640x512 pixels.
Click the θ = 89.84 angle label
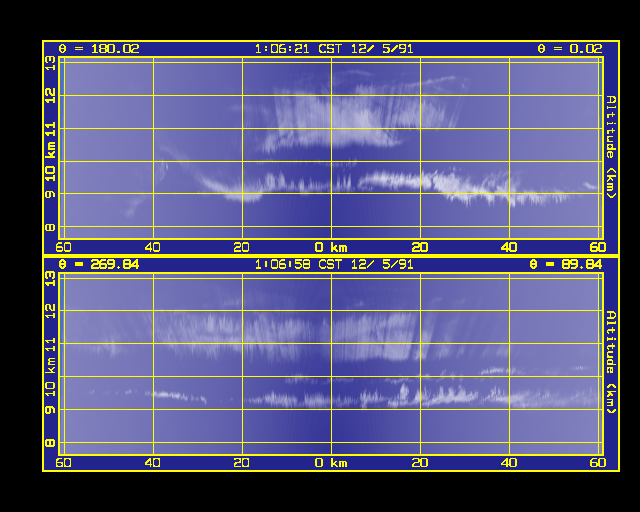(566, 265)
